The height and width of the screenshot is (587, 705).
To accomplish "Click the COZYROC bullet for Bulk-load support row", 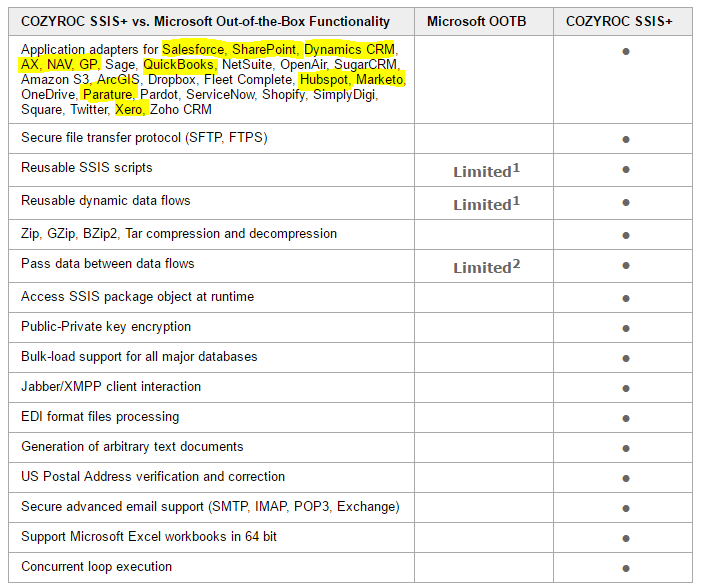I will [x=625, y=359].
